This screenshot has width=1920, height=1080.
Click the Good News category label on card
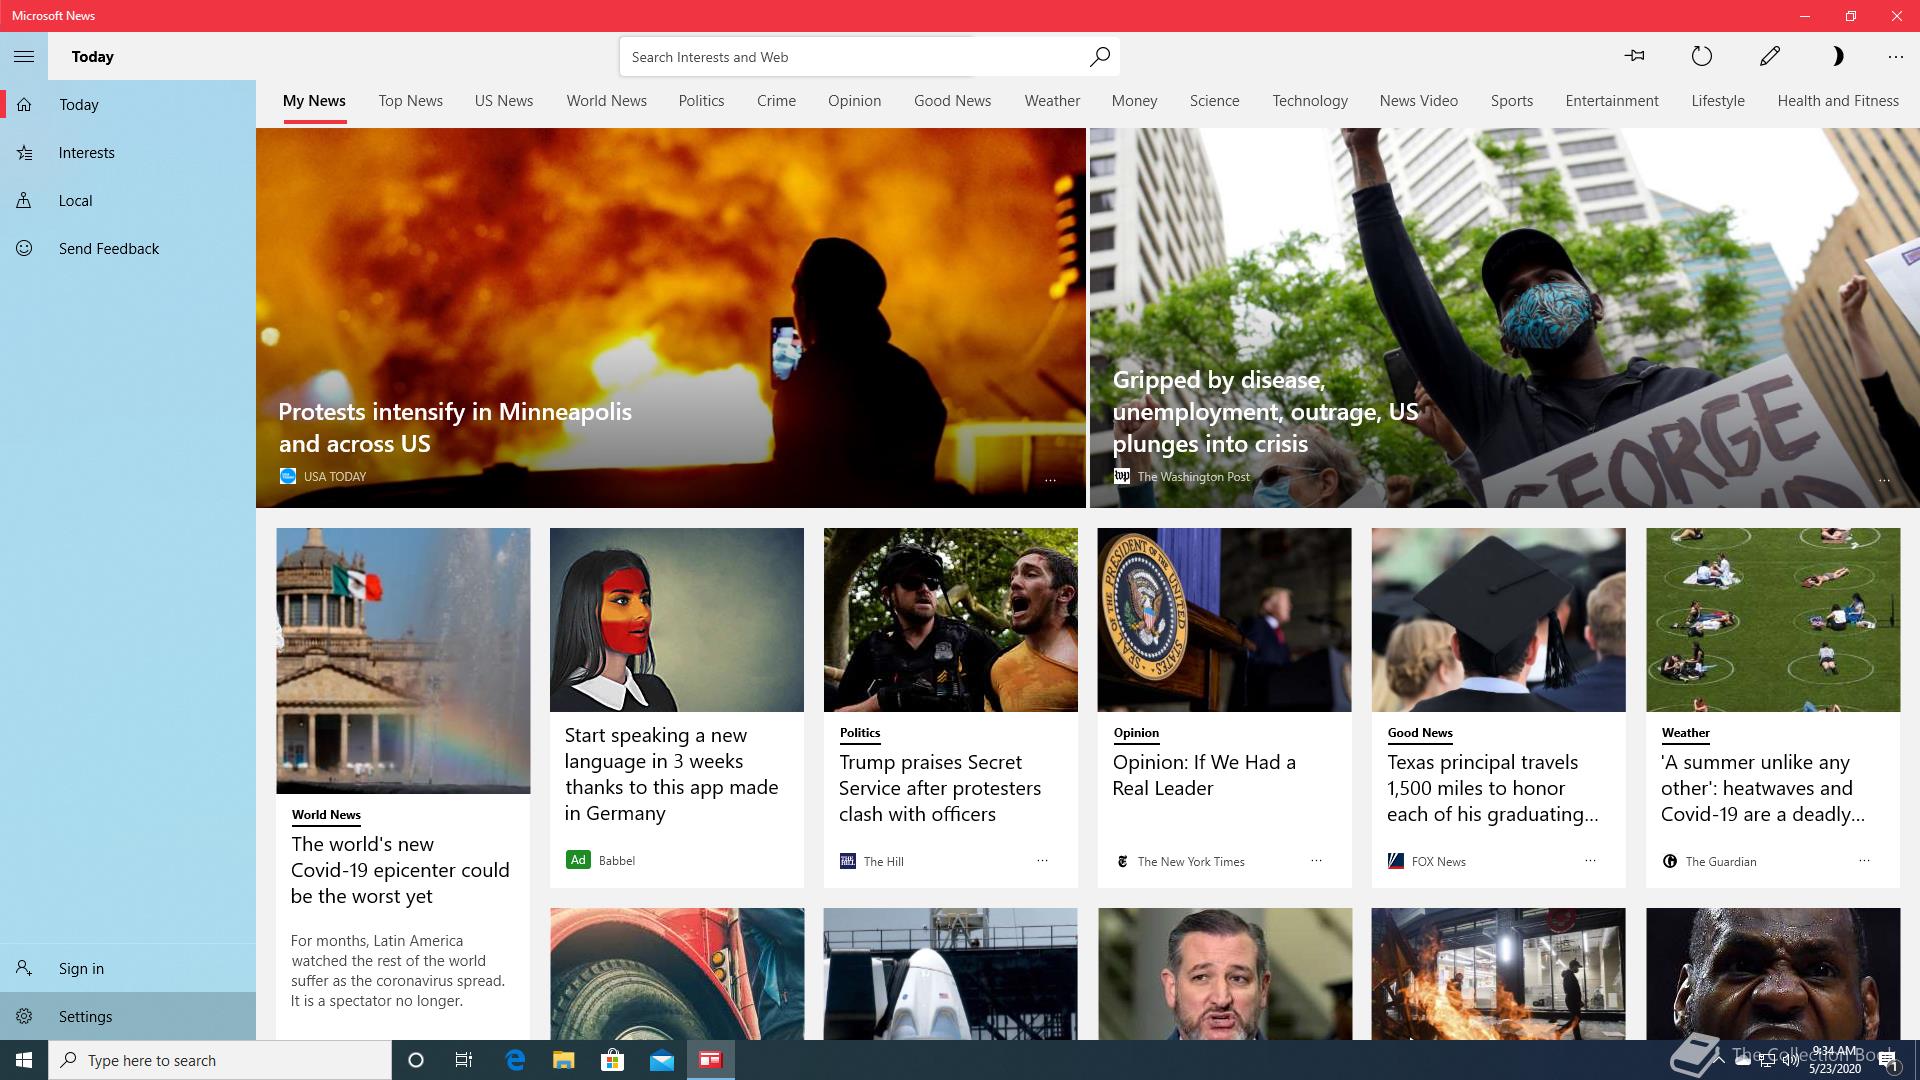pyautogui.click(x=1420, y=732)
